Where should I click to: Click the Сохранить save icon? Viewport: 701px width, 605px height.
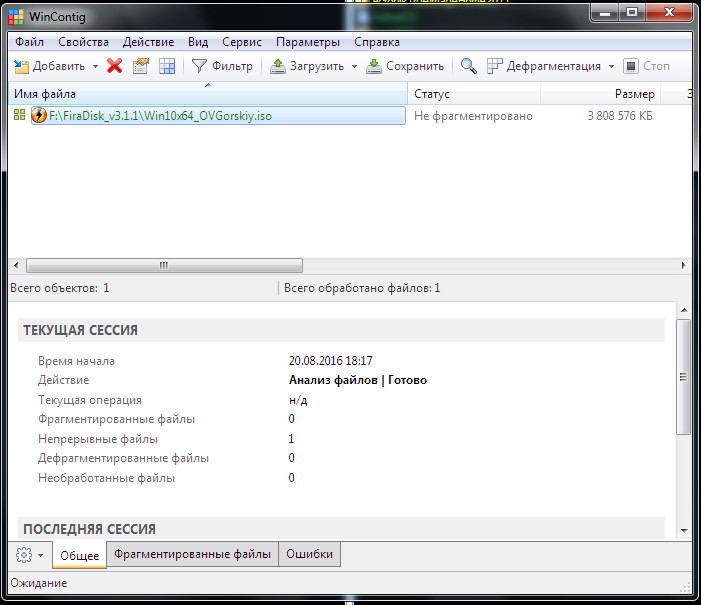pos(374,66)
